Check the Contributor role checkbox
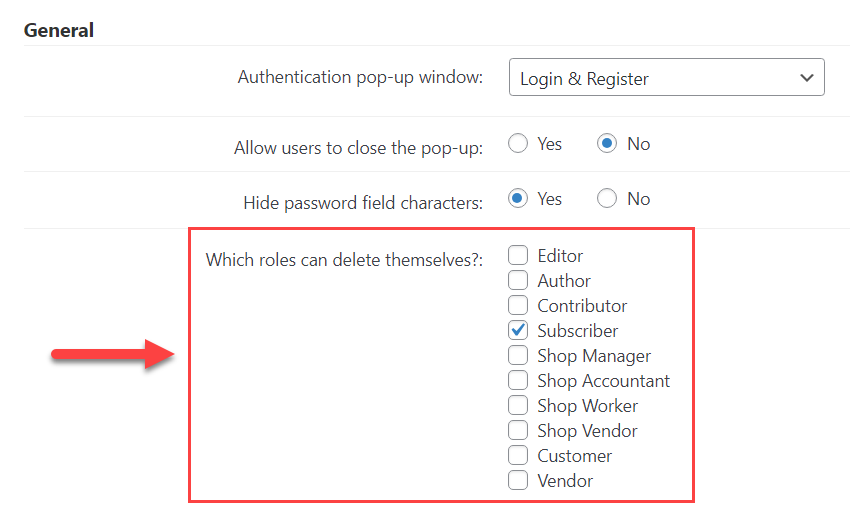The image size is (850, 510). click(x=518, y=305)
